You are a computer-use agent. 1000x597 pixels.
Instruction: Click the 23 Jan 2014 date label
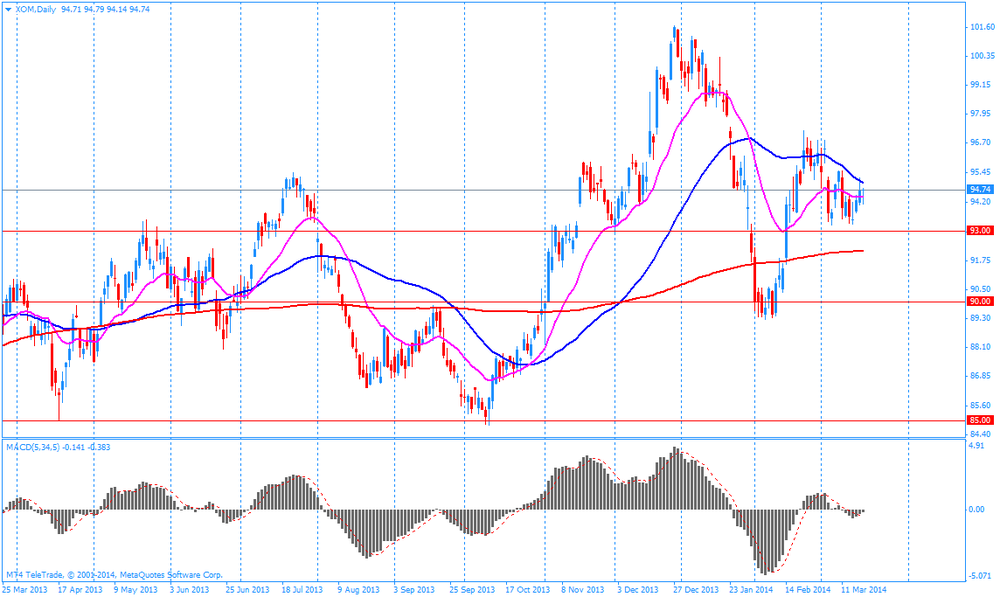[x=751, y=589]
